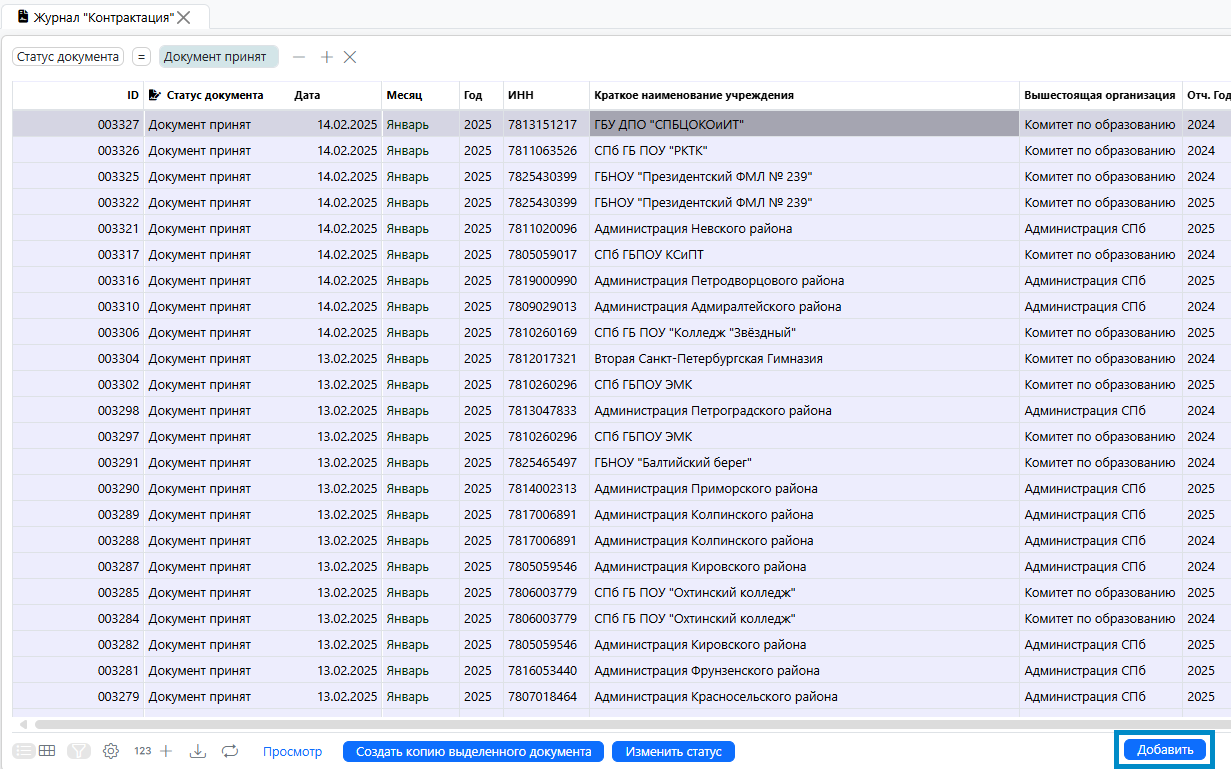Click the Изменить статус button
Viewport: 1231px width, 769px height.
pos(673,752)
